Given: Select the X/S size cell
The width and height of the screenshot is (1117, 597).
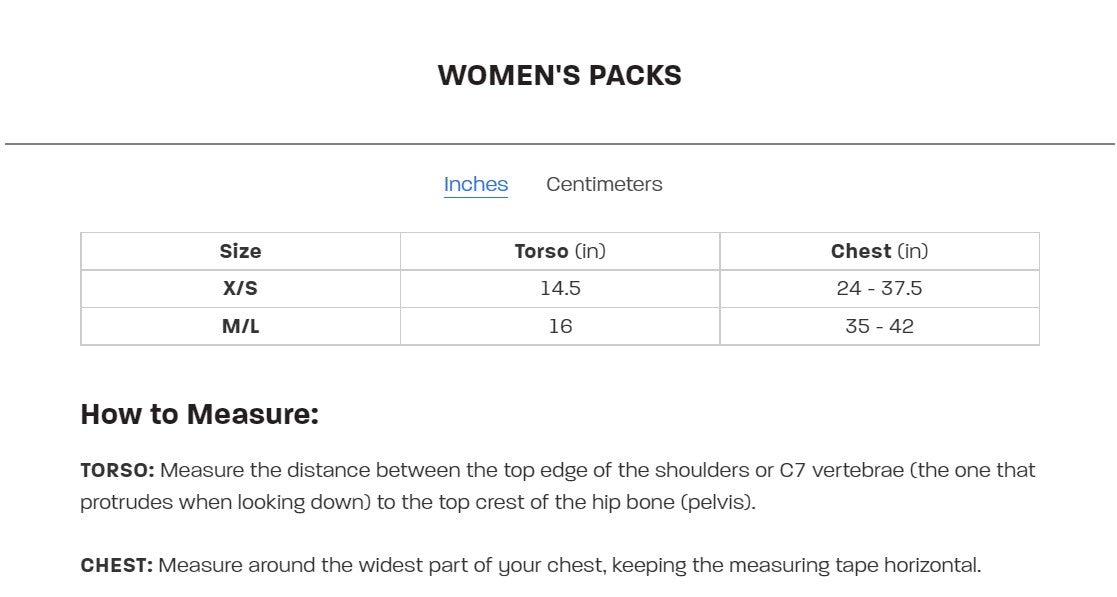Looking at the screenshot, I should point(240,288).
